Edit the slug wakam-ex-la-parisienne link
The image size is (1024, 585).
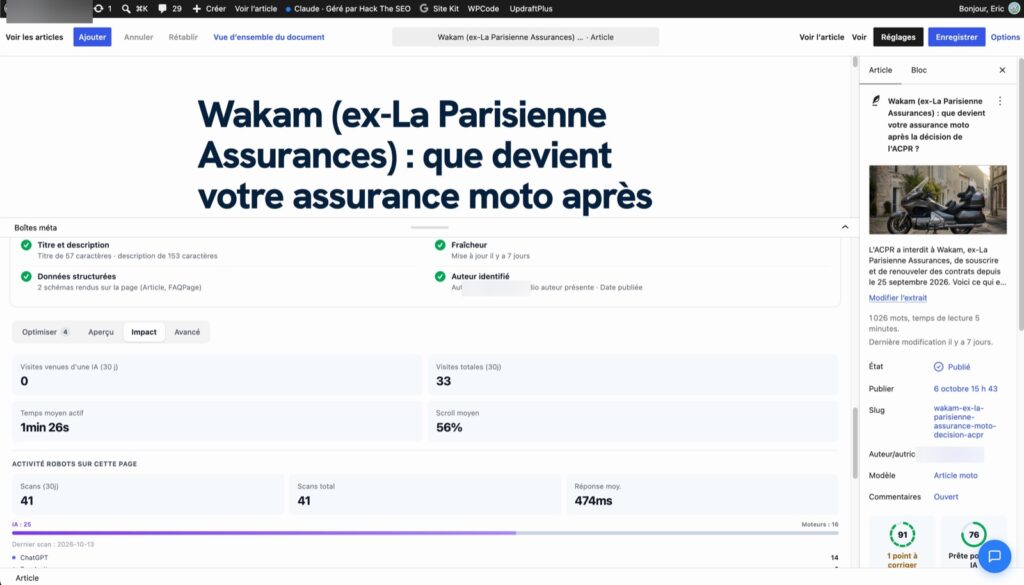point(965,421)
